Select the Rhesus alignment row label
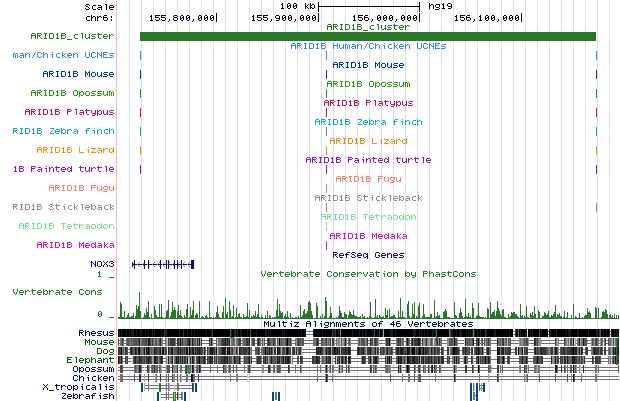Image resolution: width=620 pixels, height=401 pixels. tap(96, 332)
